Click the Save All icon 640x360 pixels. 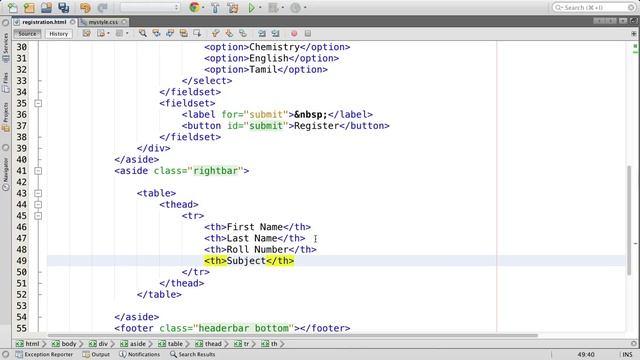click(x=63, y=7)
